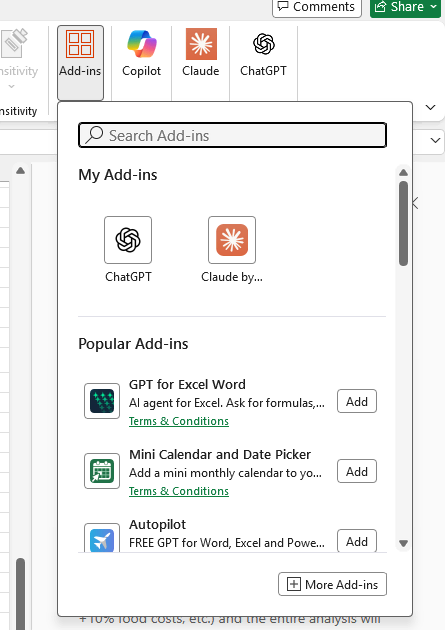Click the 'AI agent for Excel' description

coord(227,403)
